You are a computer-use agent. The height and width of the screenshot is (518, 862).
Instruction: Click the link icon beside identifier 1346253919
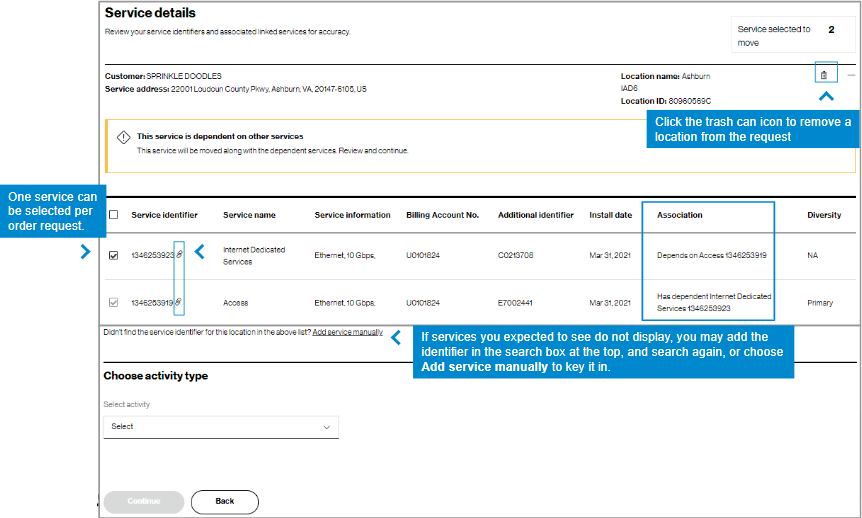coord(178,302)
